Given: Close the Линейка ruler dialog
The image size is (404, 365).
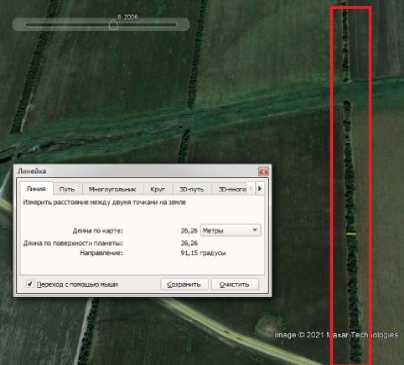Looking at the screenshot, I should pyautogui.click(x=263, y=172).
